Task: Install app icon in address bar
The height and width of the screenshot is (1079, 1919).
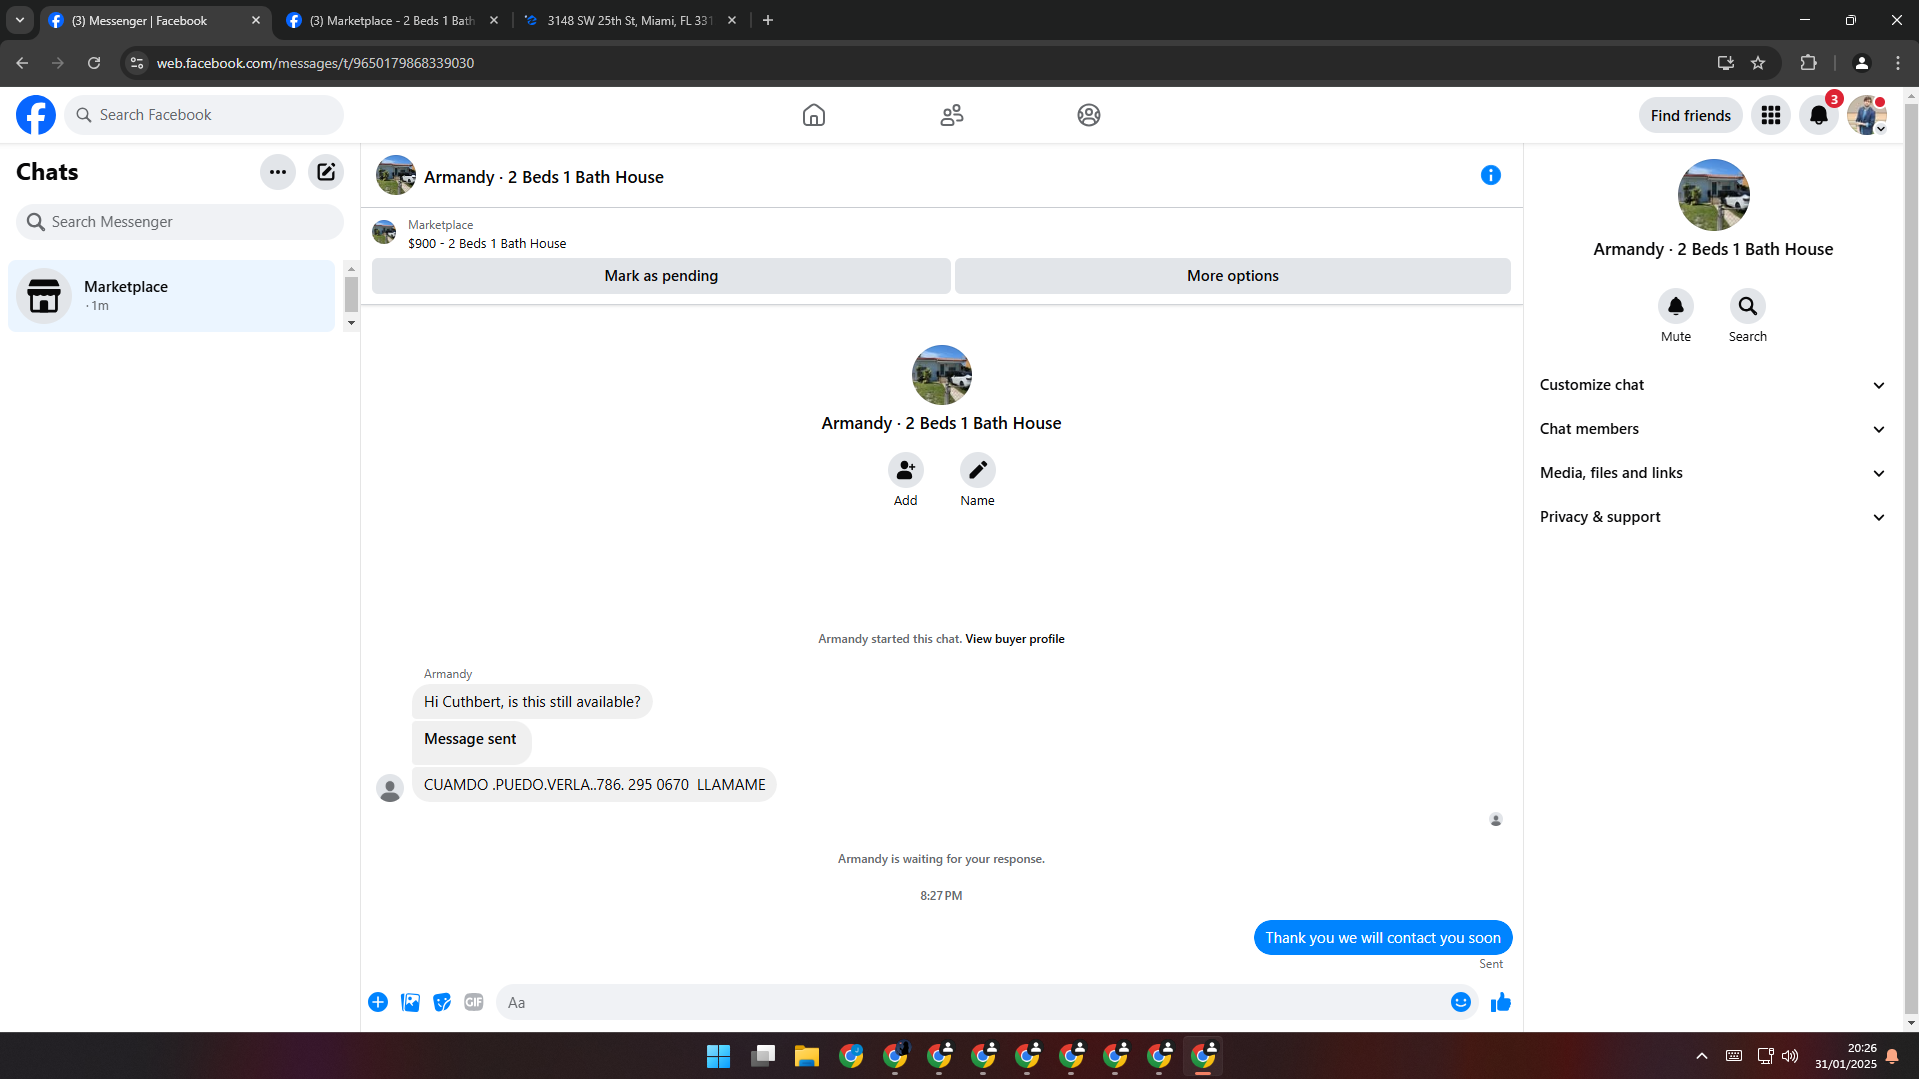Action: point(1726,63)
